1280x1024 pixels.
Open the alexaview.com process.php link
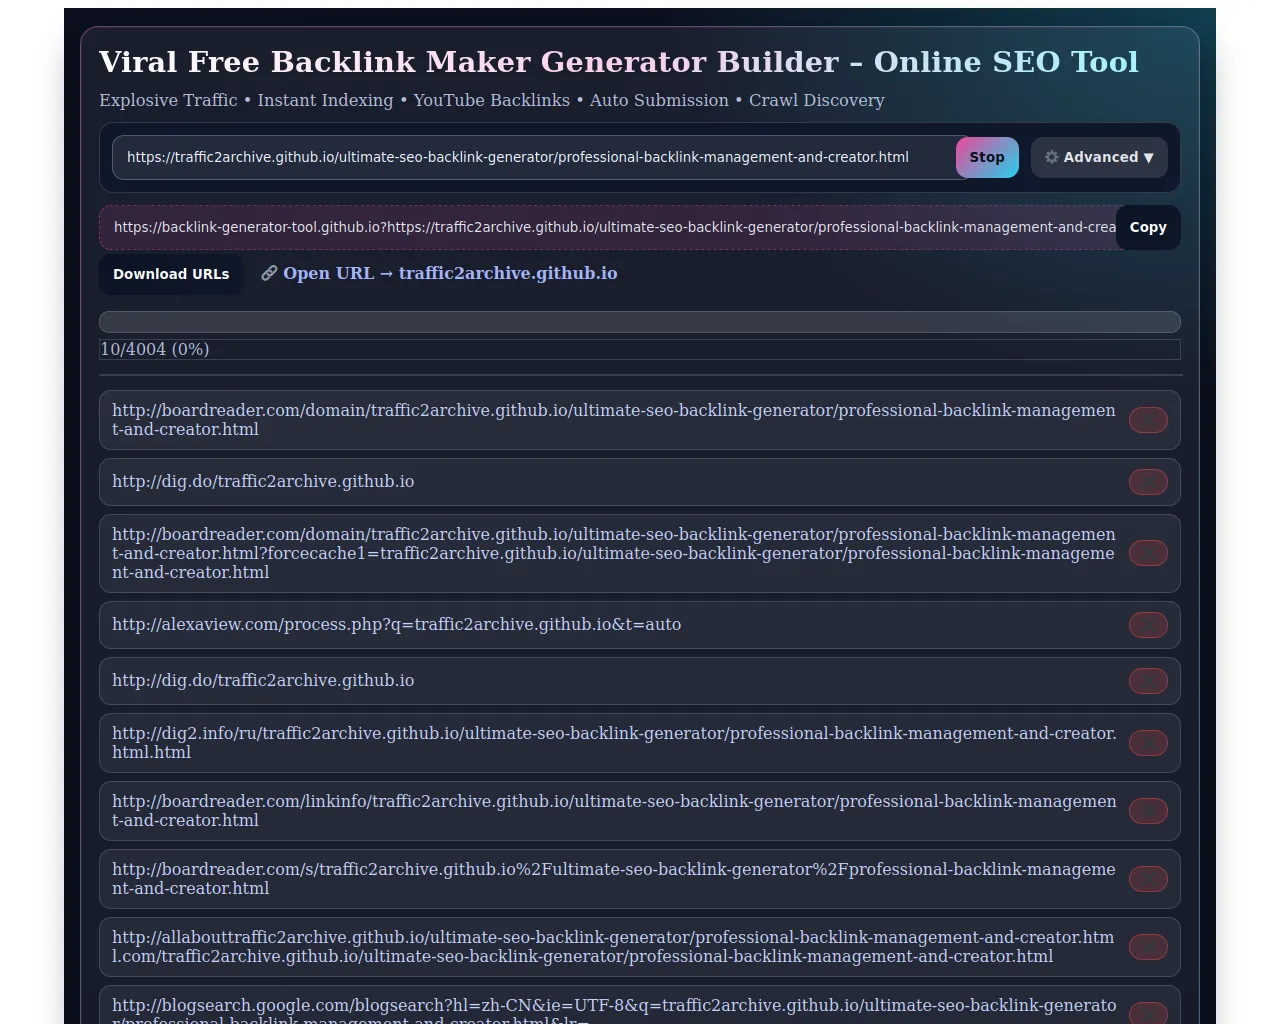click(x=396, y=624)
